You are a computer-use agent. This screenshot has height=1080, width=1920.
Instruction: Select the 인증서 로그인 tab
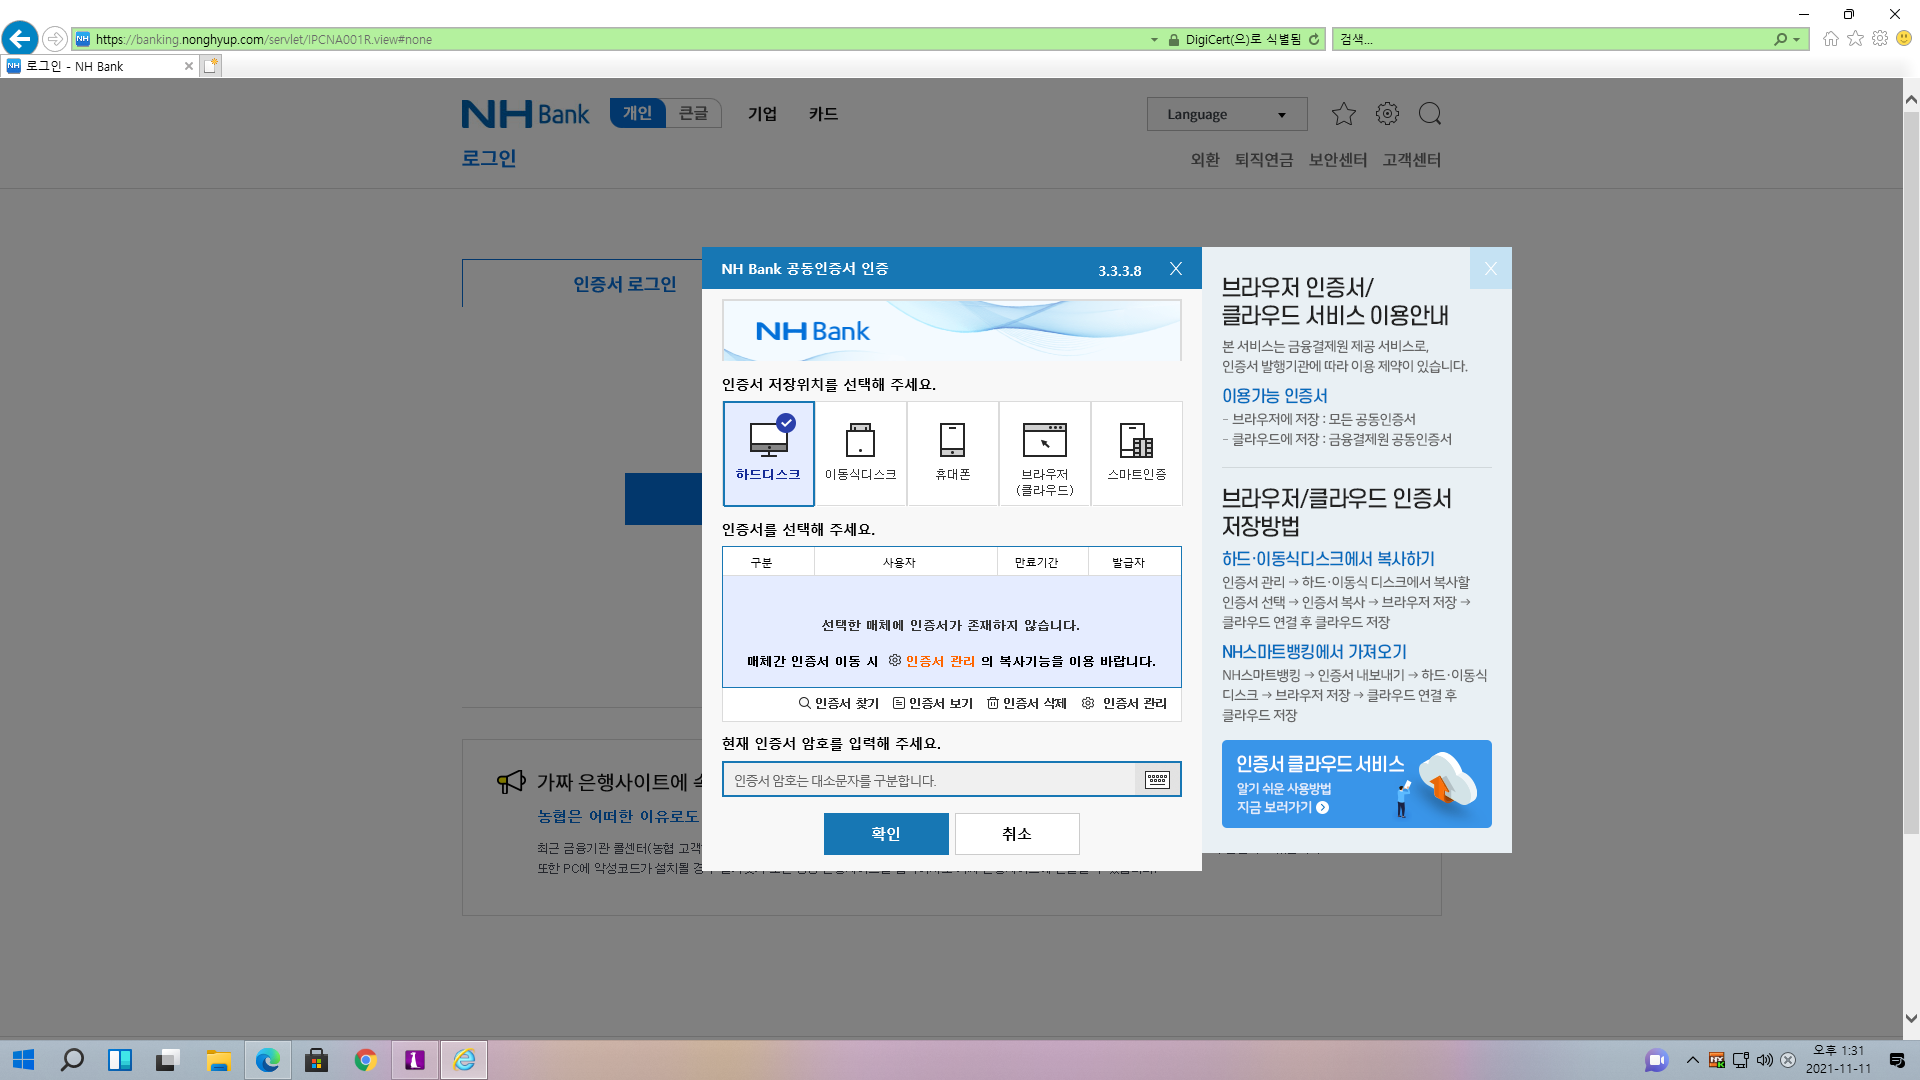[624, 284]
